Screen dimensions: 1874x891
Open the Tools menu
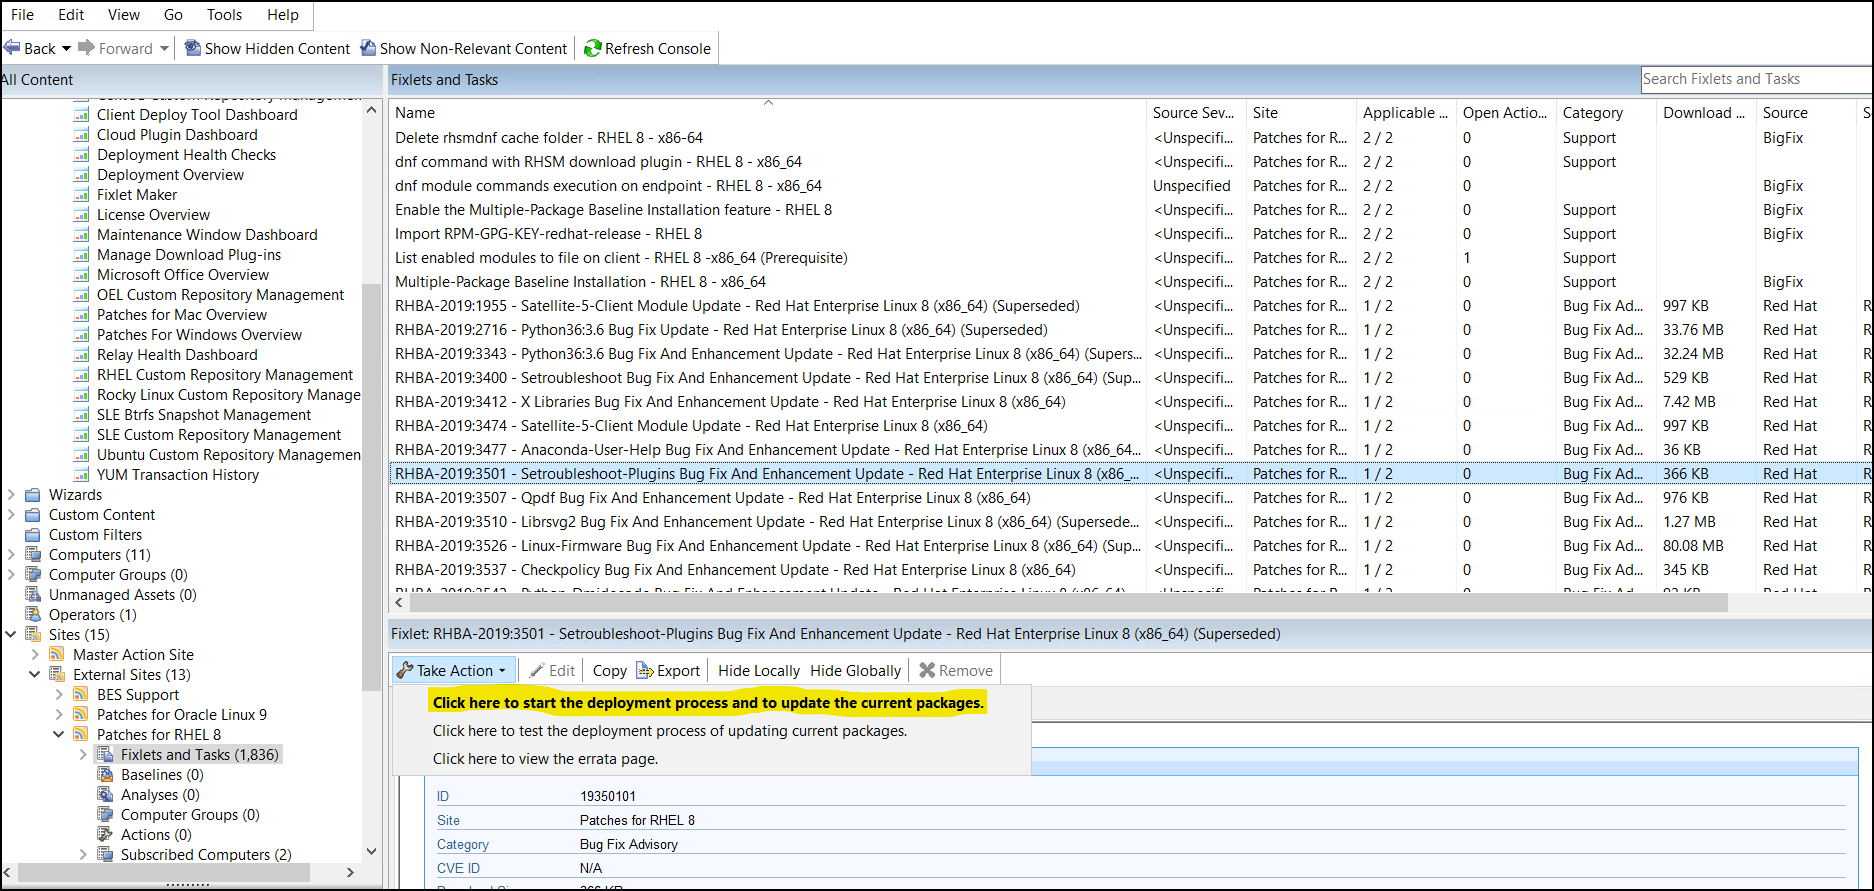click(224, 15)
